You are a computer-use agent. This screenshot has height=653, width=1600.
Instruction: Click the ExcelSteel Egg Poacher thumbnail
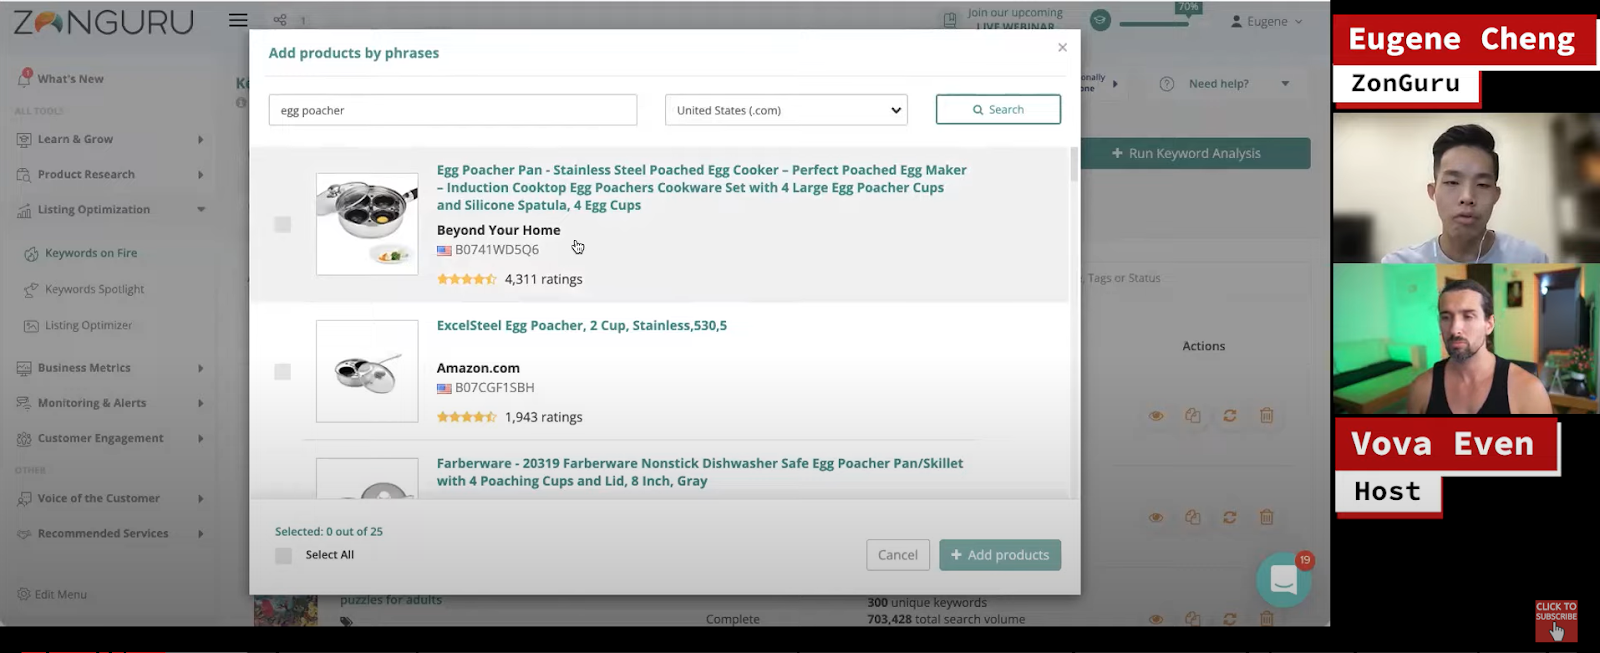point(367,371)
